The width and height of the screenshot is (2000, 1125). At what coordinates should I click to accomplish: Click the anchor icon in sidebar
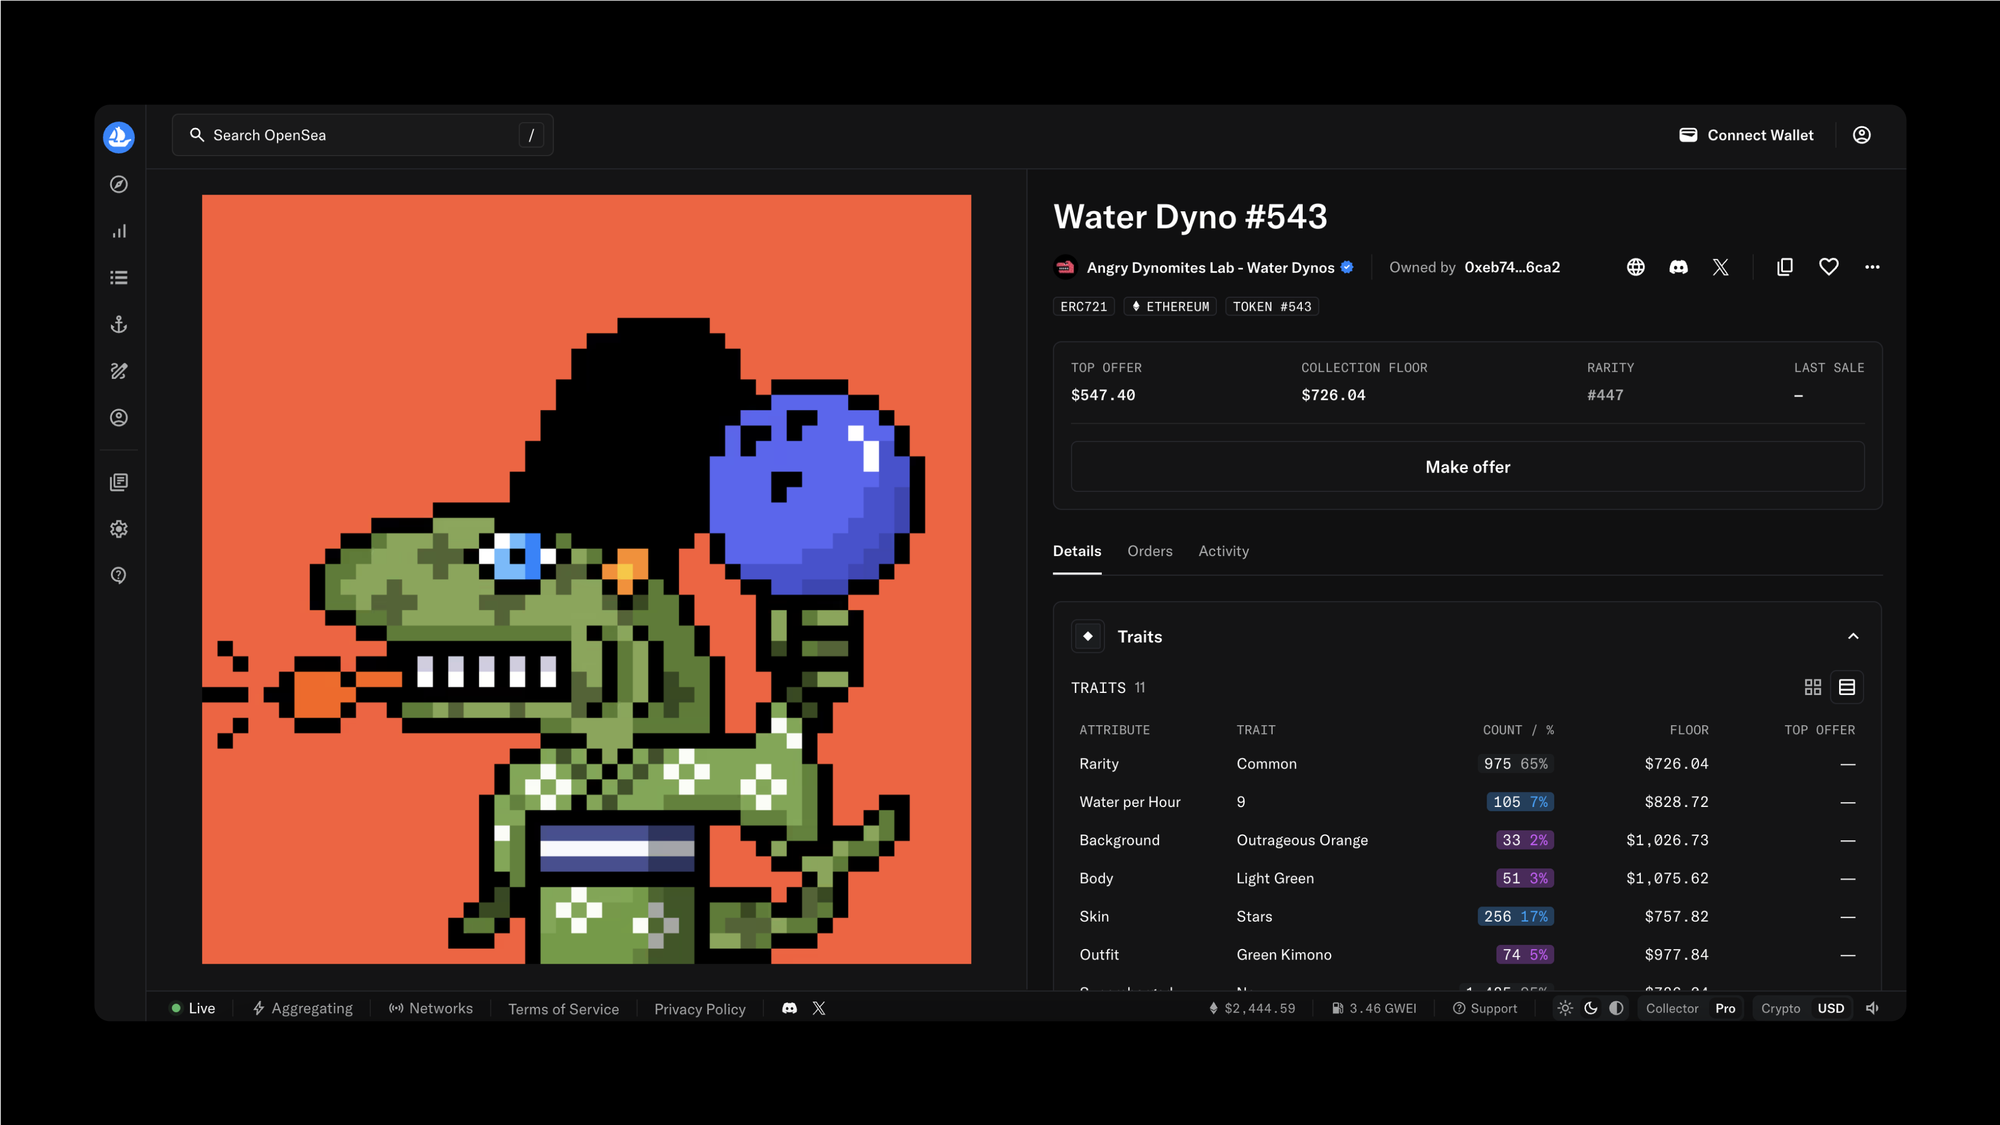(x=119, y=324)
